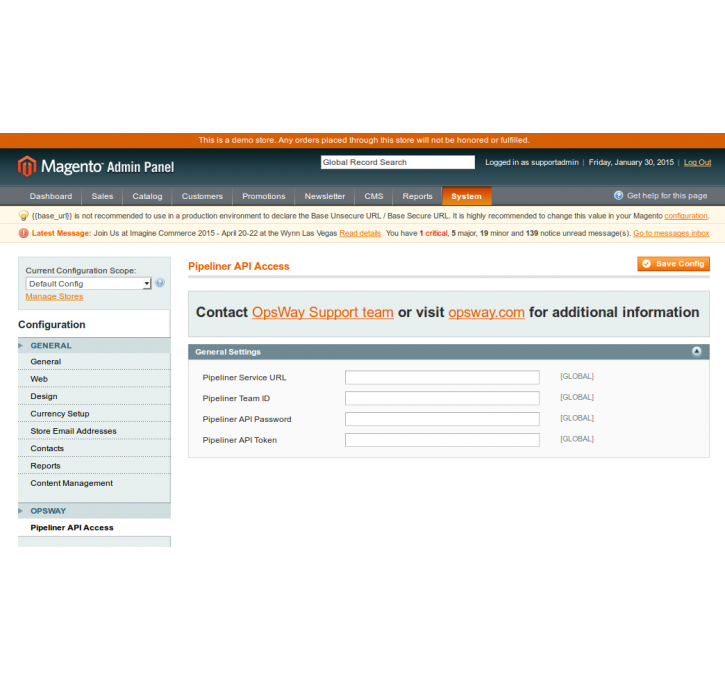
Task: Open the Promotions menu
Action: click(264, 196)
